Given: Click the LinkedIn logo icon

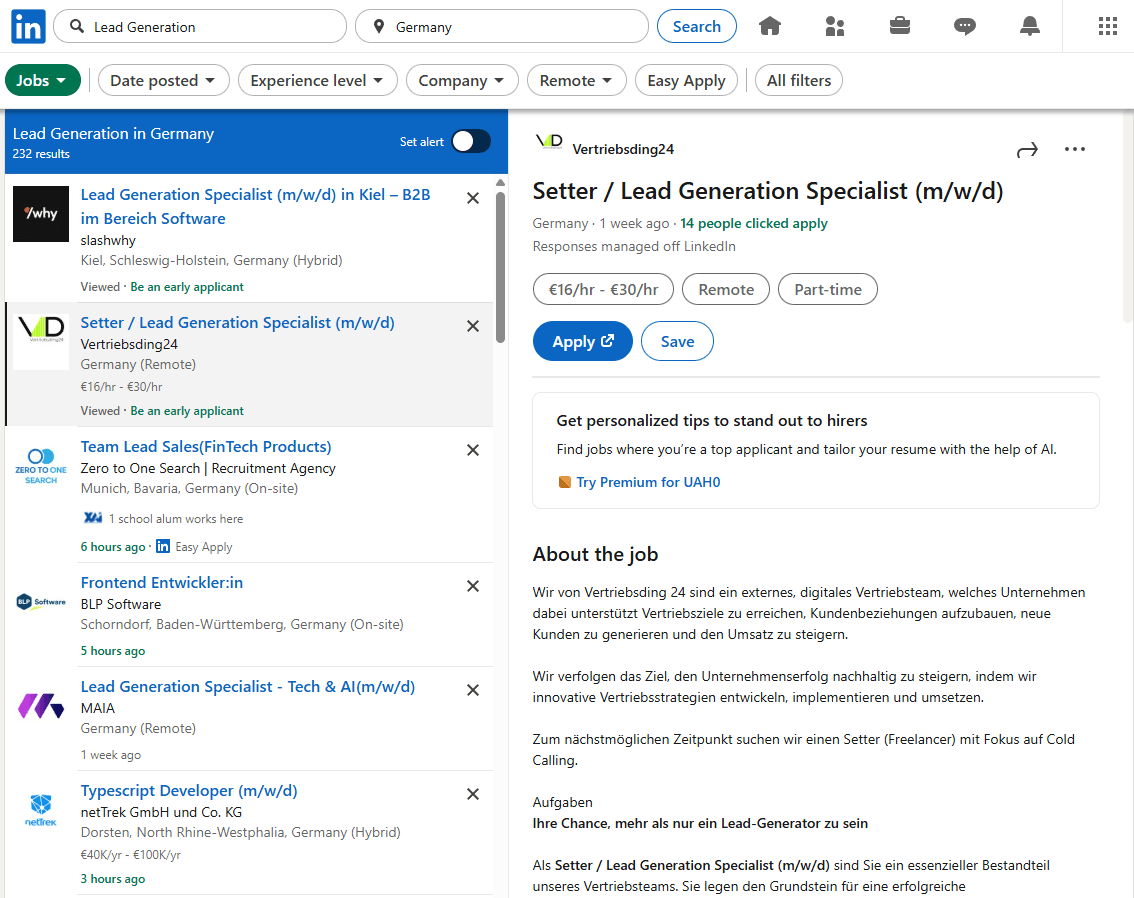Looking at the screenshot, I should pos(27,26).
